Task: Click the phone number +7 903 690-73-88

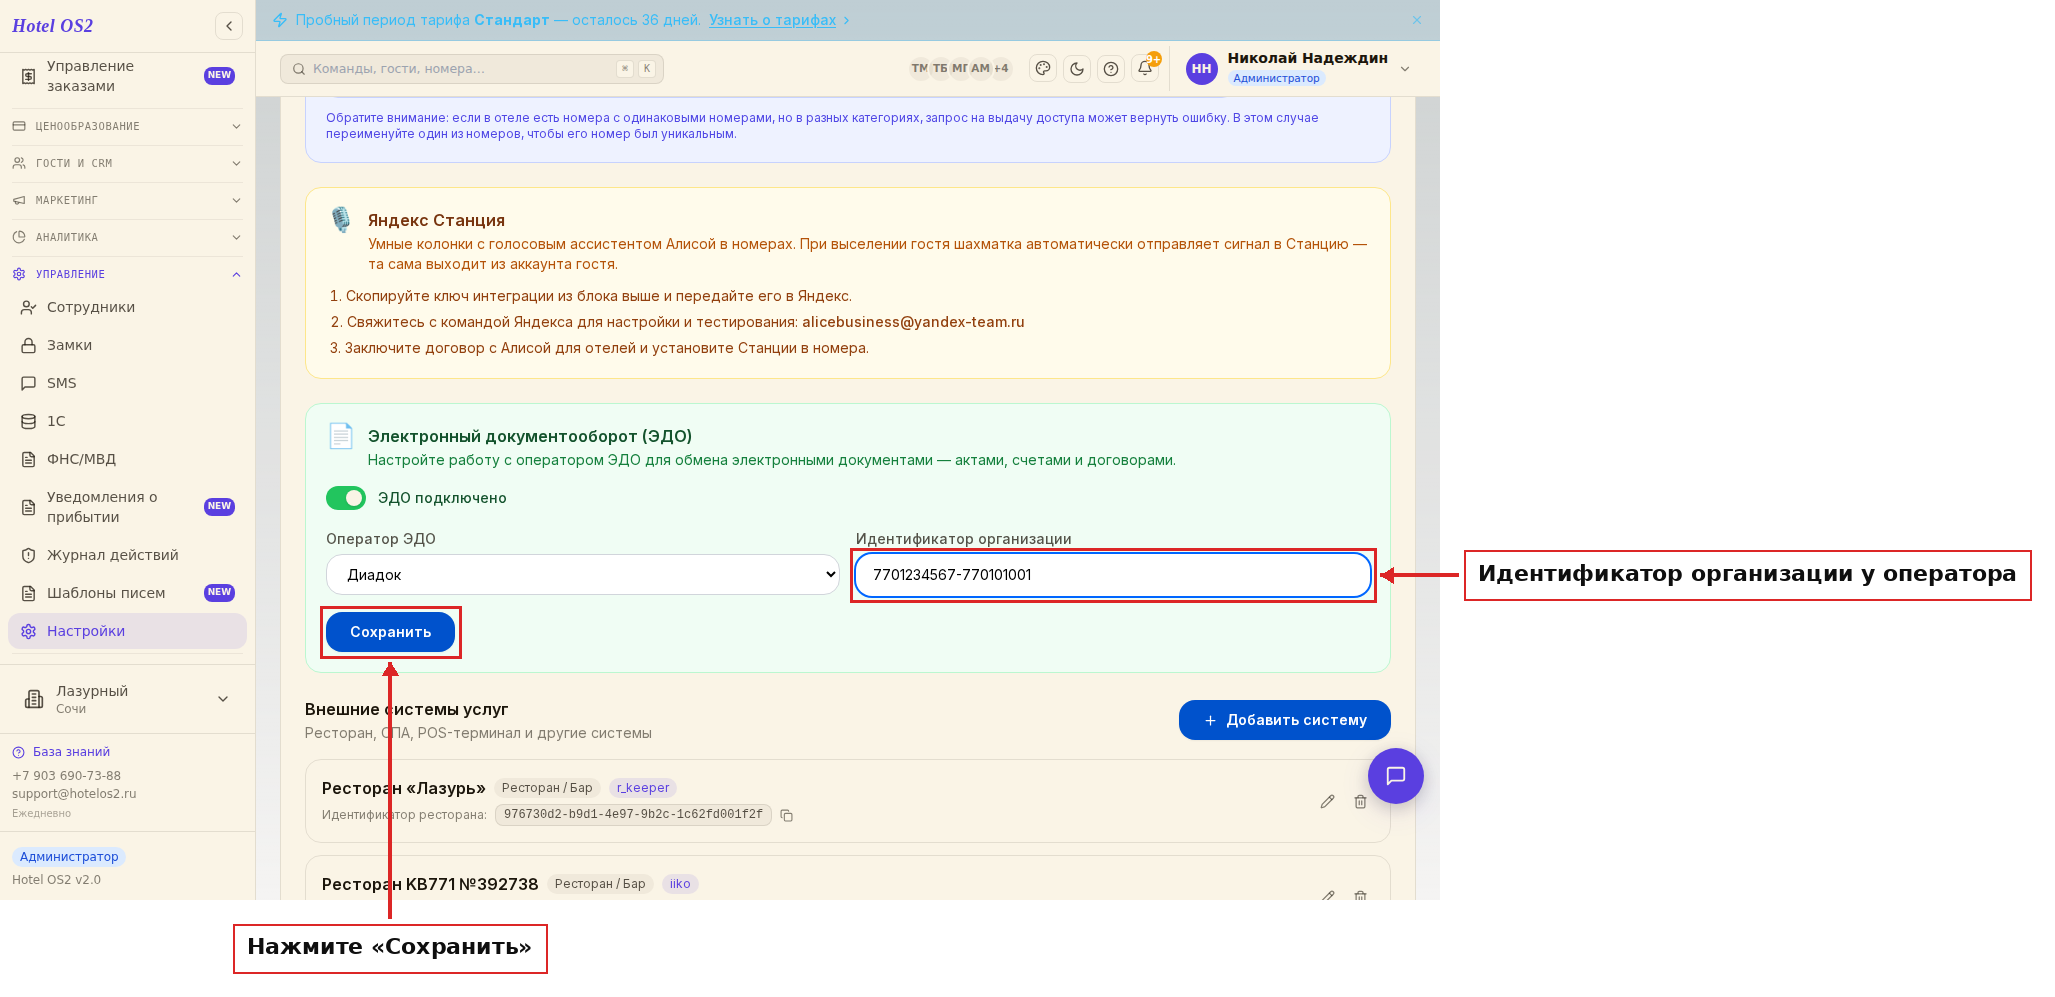Action: pos(66,776)
